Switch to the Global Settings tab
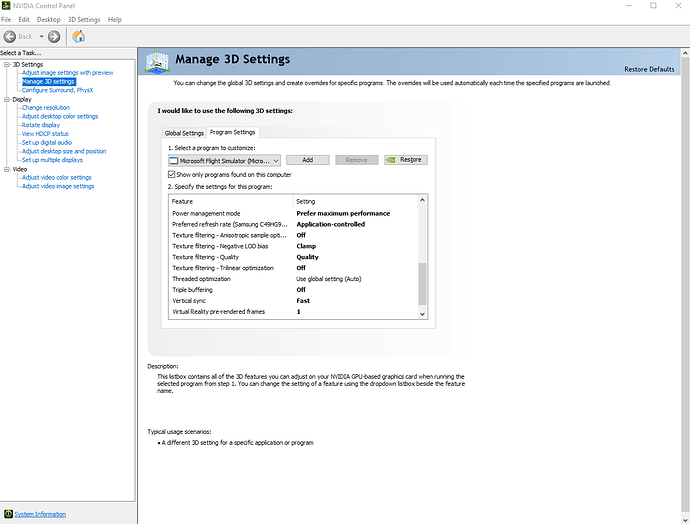Image resolution: width=690 pixels, height=524 pixels. (184, 133)
